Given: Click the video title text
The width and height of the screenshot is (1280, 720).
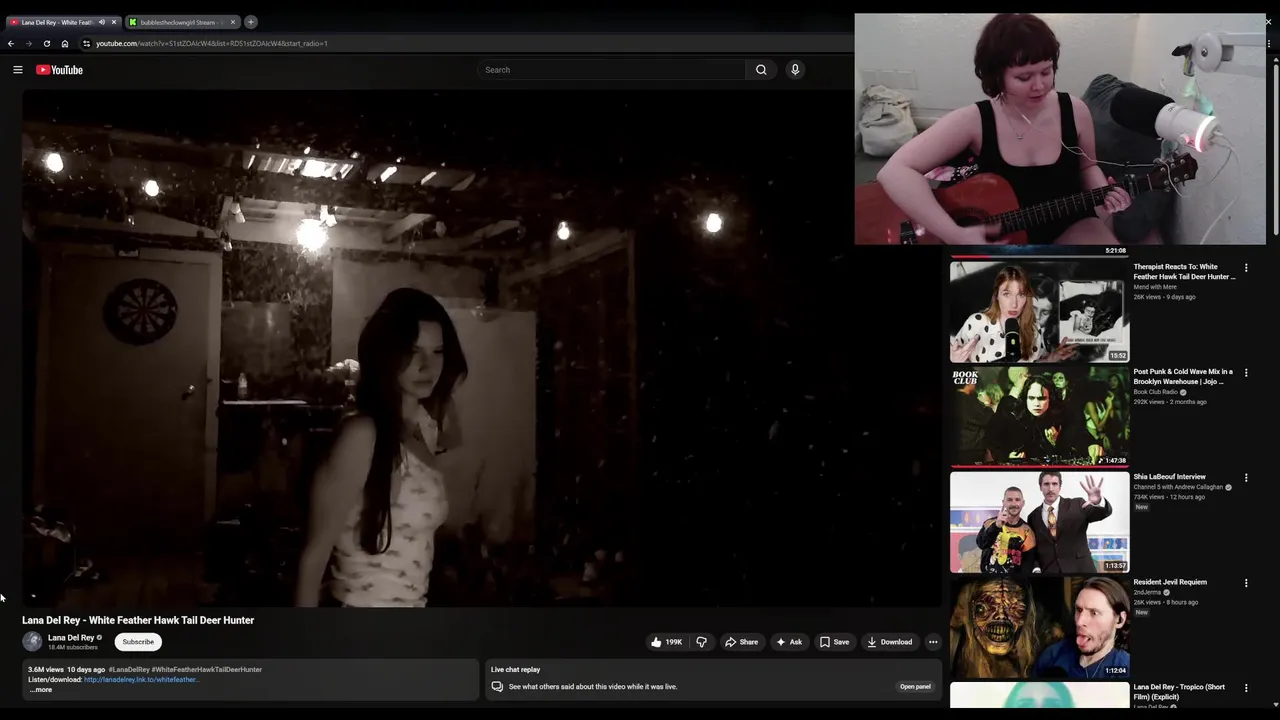Looking at the screenshot, I should coord(138,620).
